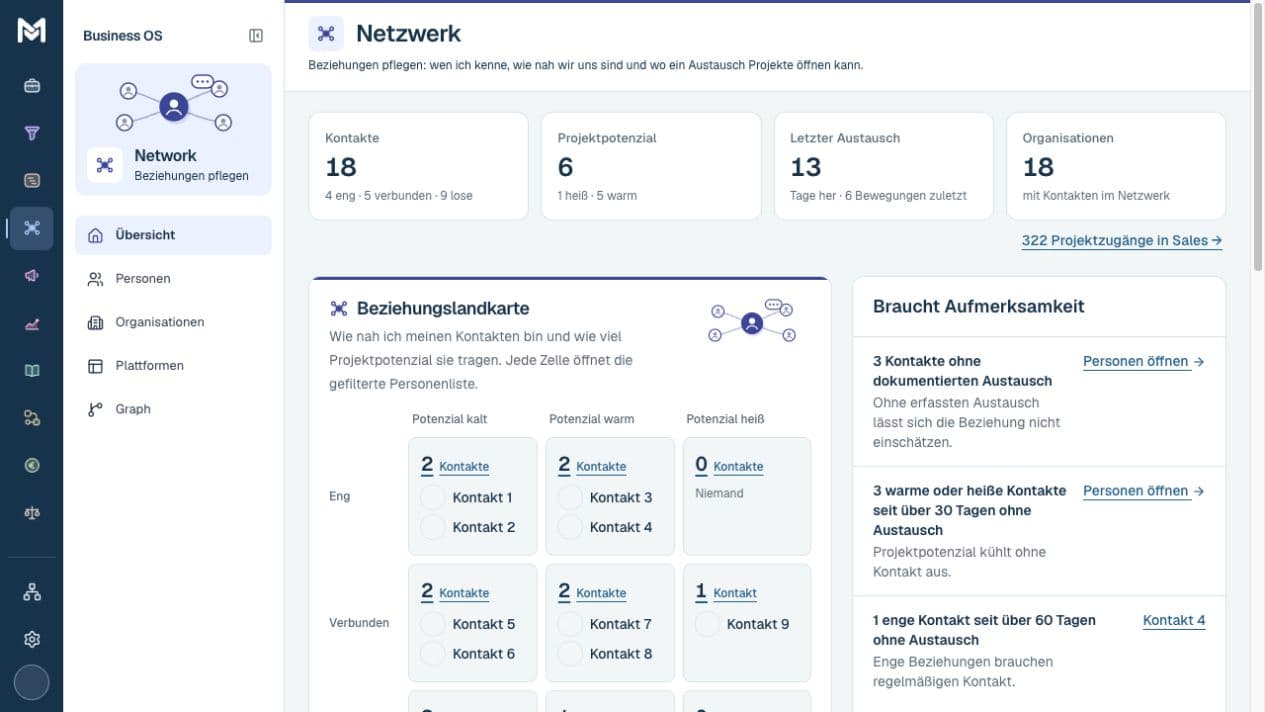1265x712 pixels.
Task: Click the Niemand text in the empty cell
Action: click(719, 493)
